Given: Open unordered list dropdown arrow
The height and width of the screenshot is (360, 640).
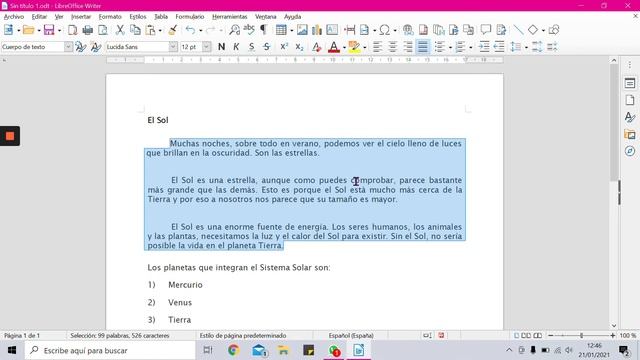Looking at the screenshot, I should pyautogui.click(x=450, y=47).
